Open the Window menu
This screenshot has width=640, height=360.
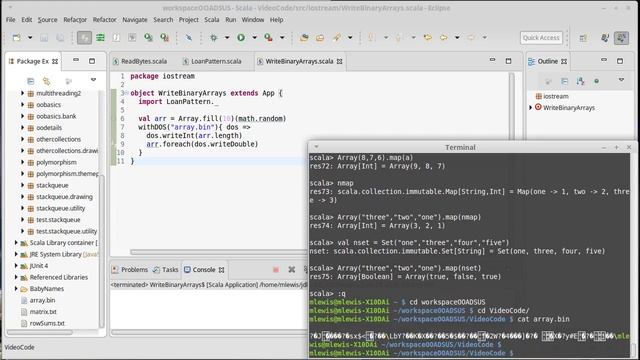[253, 20]
